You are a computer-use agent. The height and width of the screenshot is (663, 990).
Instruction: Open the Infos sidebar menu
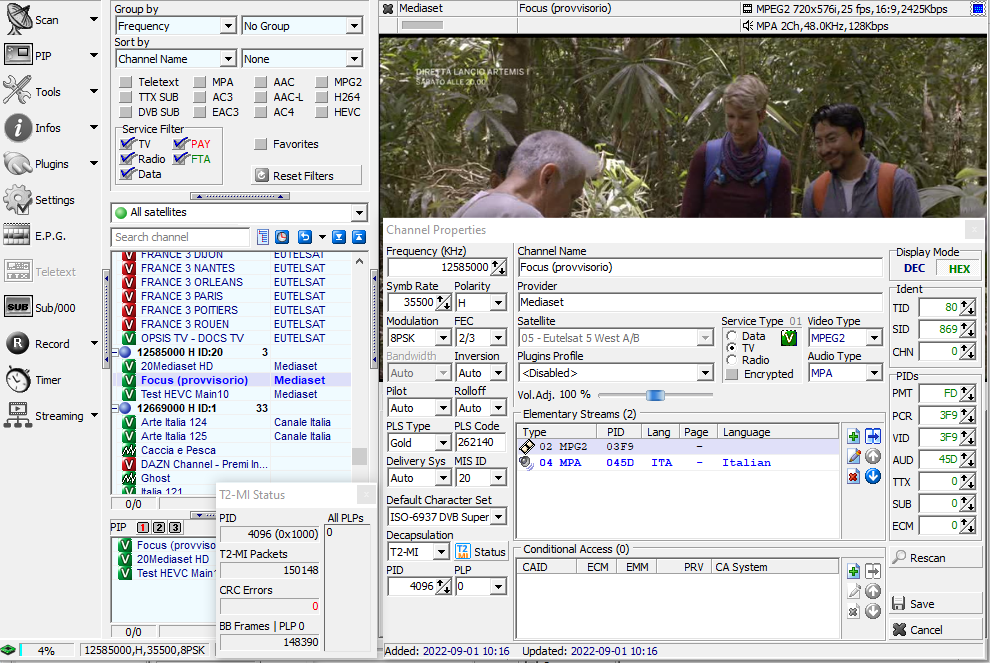tap(51, 128)
